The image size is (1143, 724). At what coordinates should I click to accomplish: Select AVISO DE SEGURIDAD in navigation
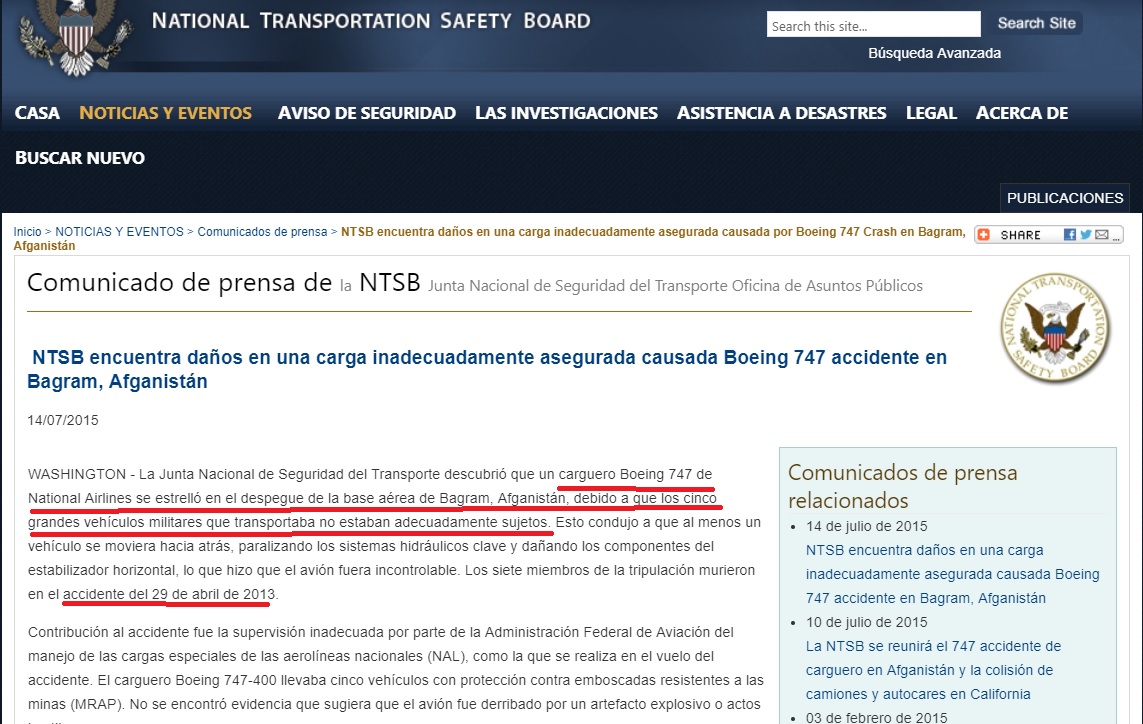pyautogui.click(x=366, y=113)
